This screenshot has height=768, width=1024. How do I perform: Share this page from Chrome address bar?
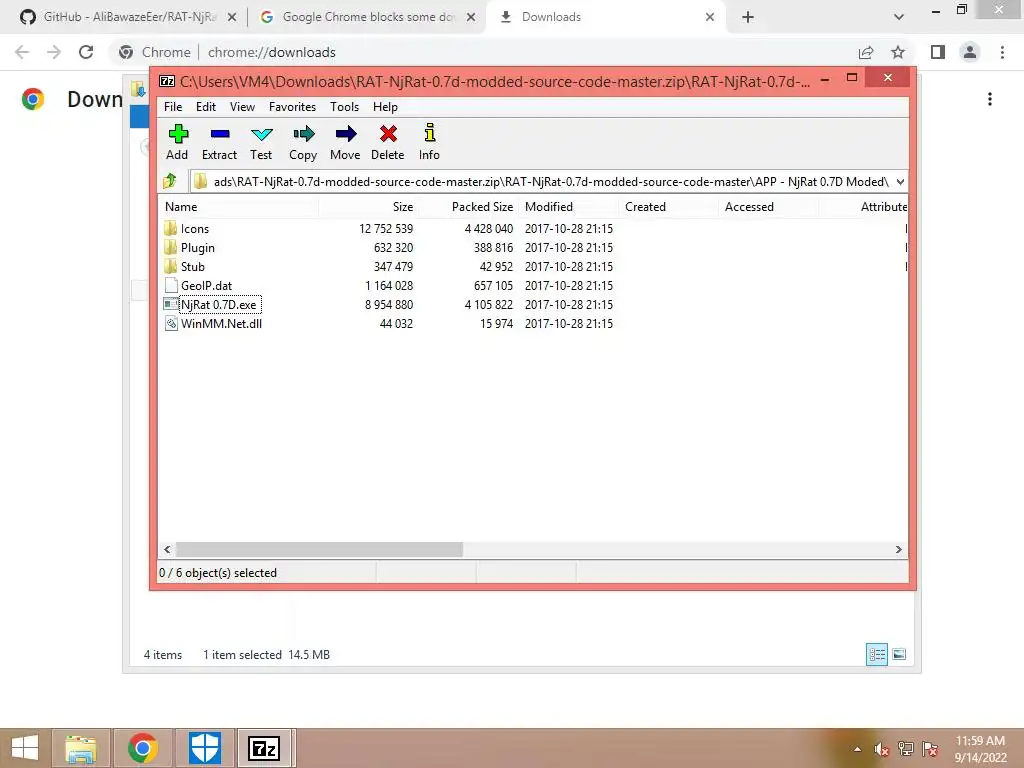tap(866, 52)
